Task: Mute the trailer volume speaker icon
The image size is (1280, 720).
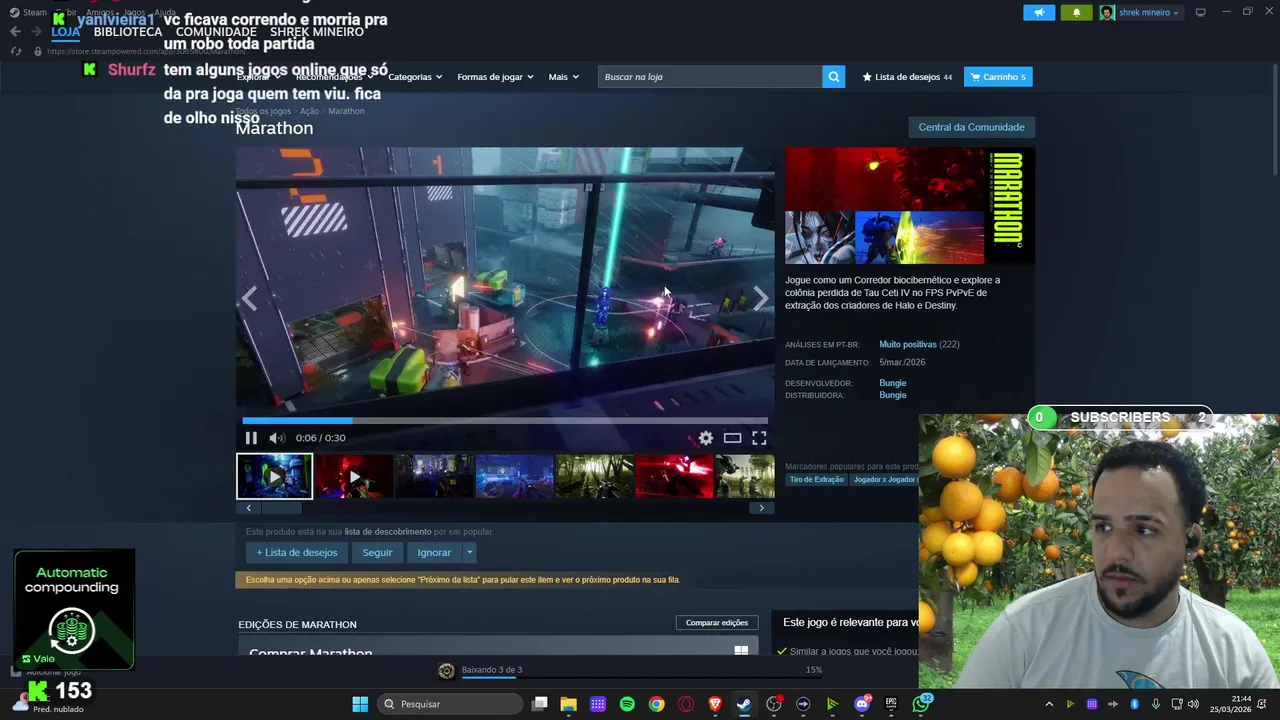Action: point(277,438)
